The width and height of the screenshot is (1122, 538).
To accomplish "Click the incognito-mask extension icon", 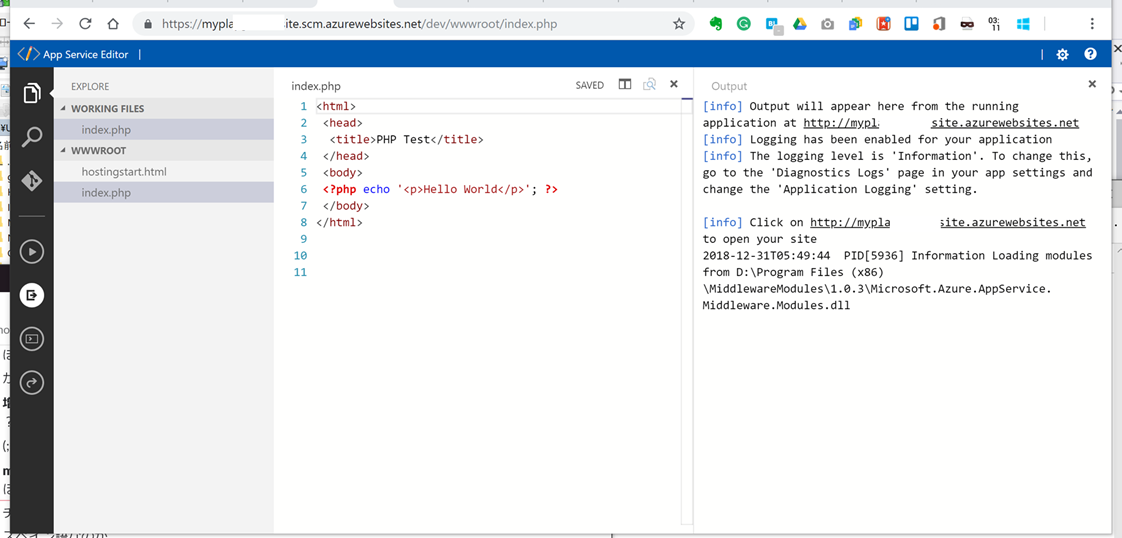I will [967, 24].
